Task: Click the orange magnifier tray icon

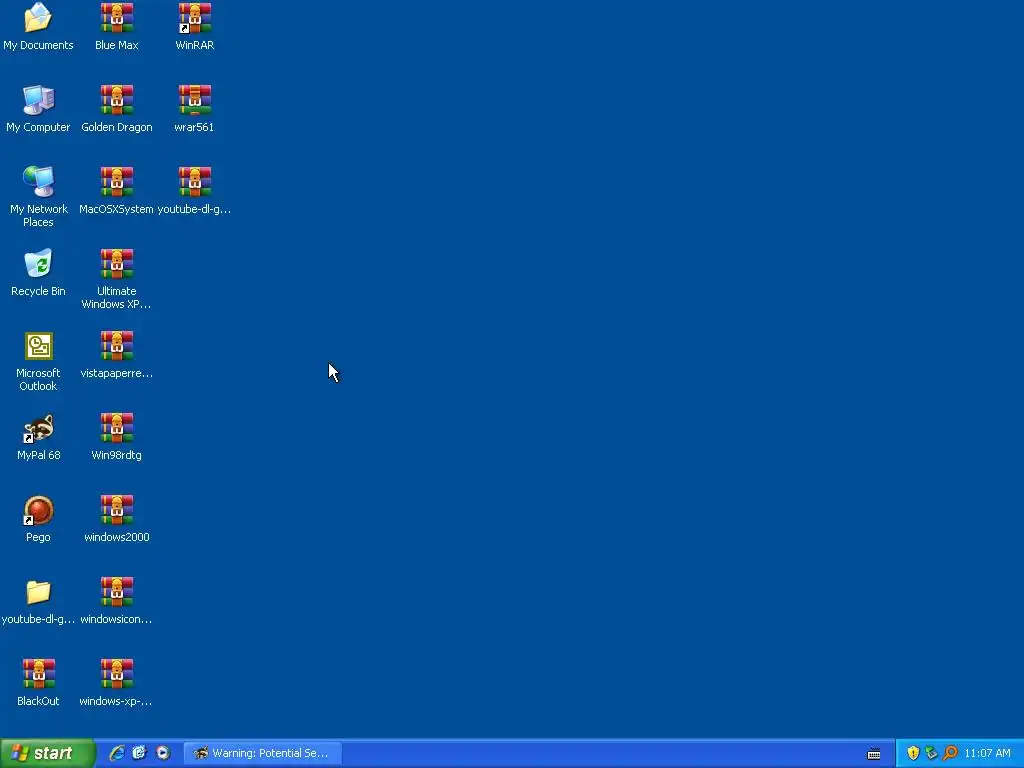Action: click(950, 753)
